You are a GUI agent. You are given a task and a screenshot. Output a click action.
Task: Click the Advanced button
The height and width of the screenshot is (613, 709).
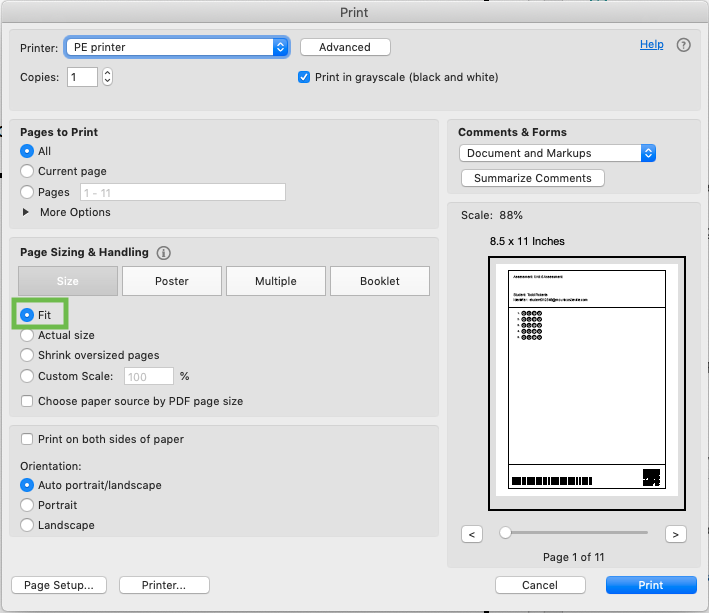(x=345, y=47)
